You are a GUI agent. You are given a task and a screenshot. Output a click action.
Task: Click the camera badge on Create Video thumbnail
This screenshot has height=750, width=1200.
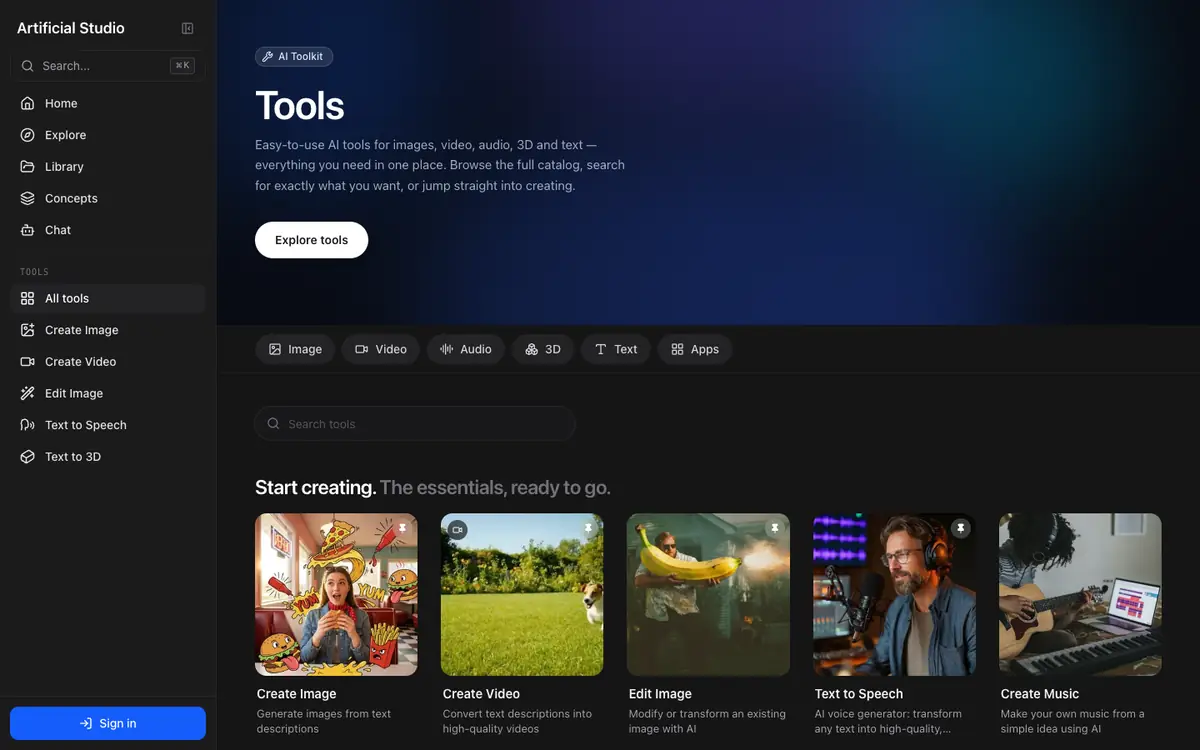coord(458,529)
